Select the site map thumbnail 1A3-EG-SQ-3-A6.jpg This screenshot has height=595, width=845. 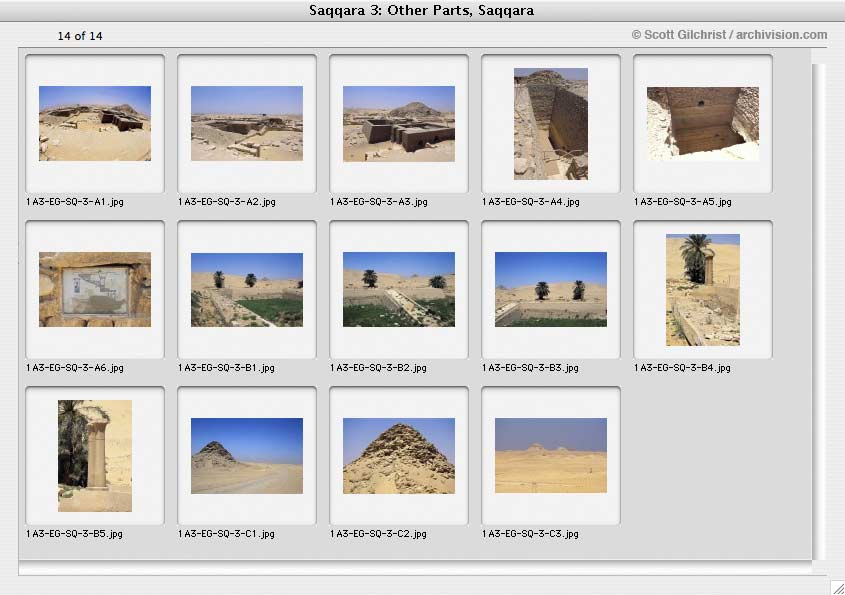(95, 289)
